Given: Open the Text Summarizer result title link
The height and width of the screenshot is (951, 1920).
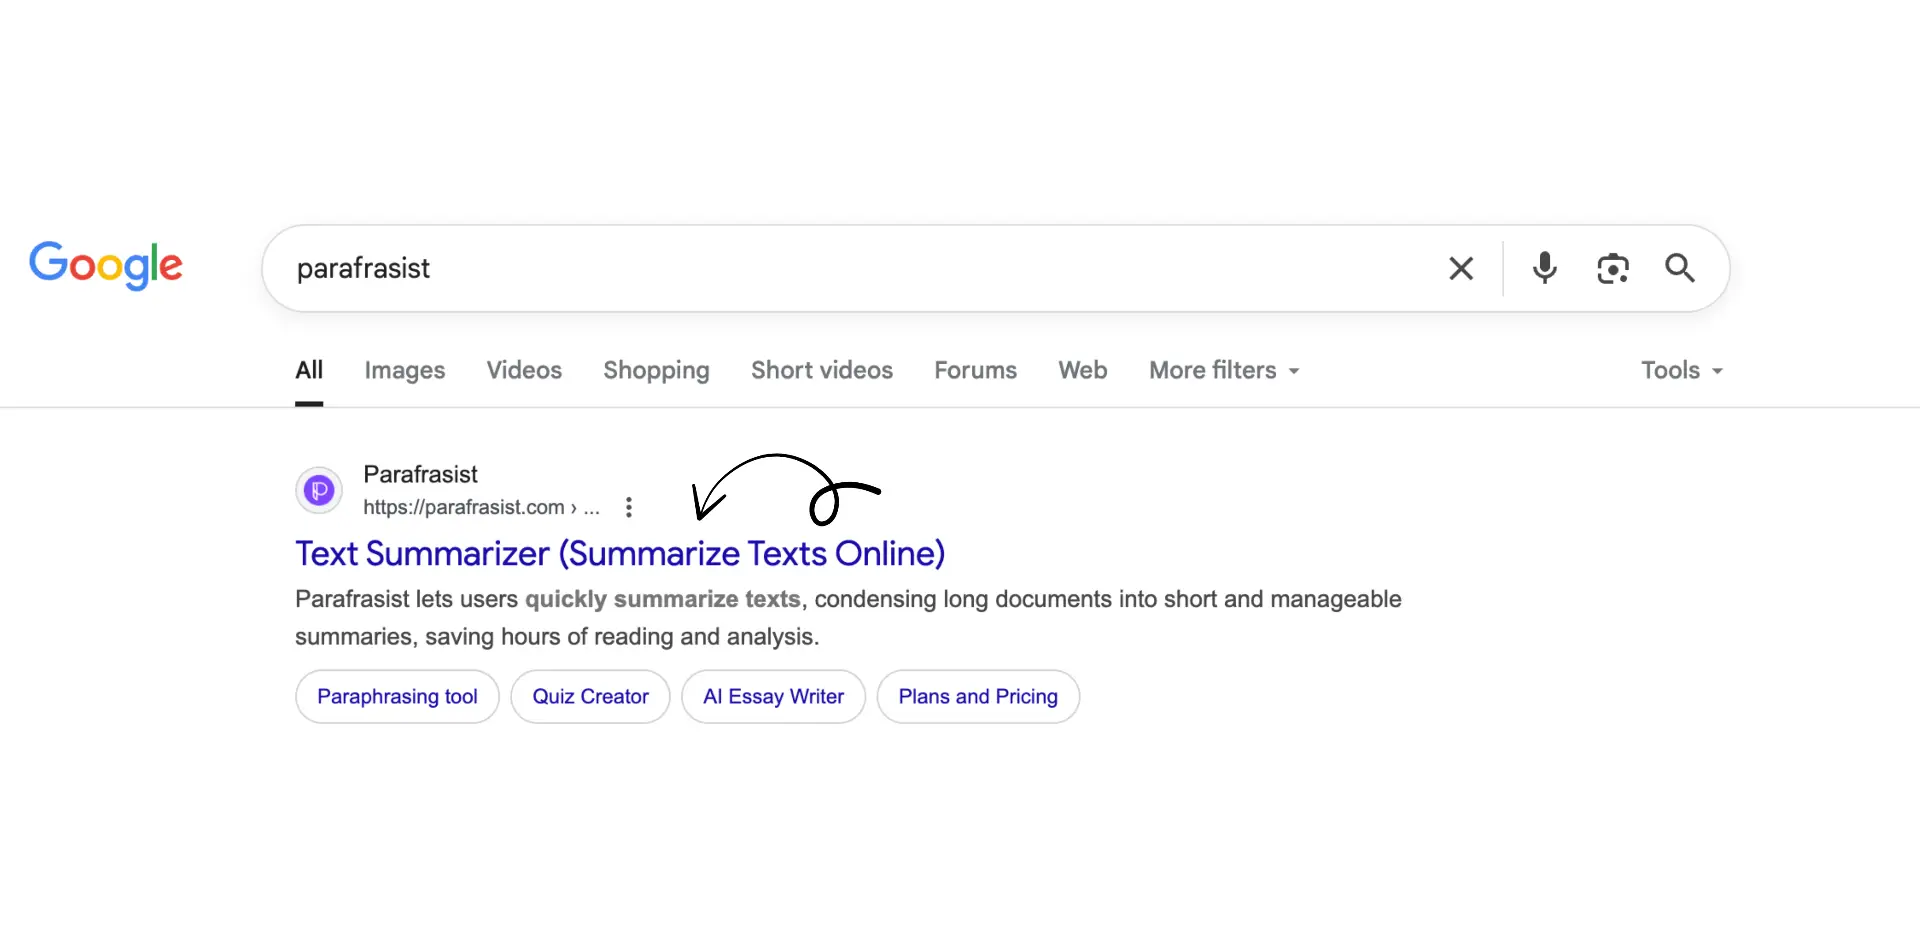Looking at the screenshot, I should pyautogui.click(x=619, y=553).
